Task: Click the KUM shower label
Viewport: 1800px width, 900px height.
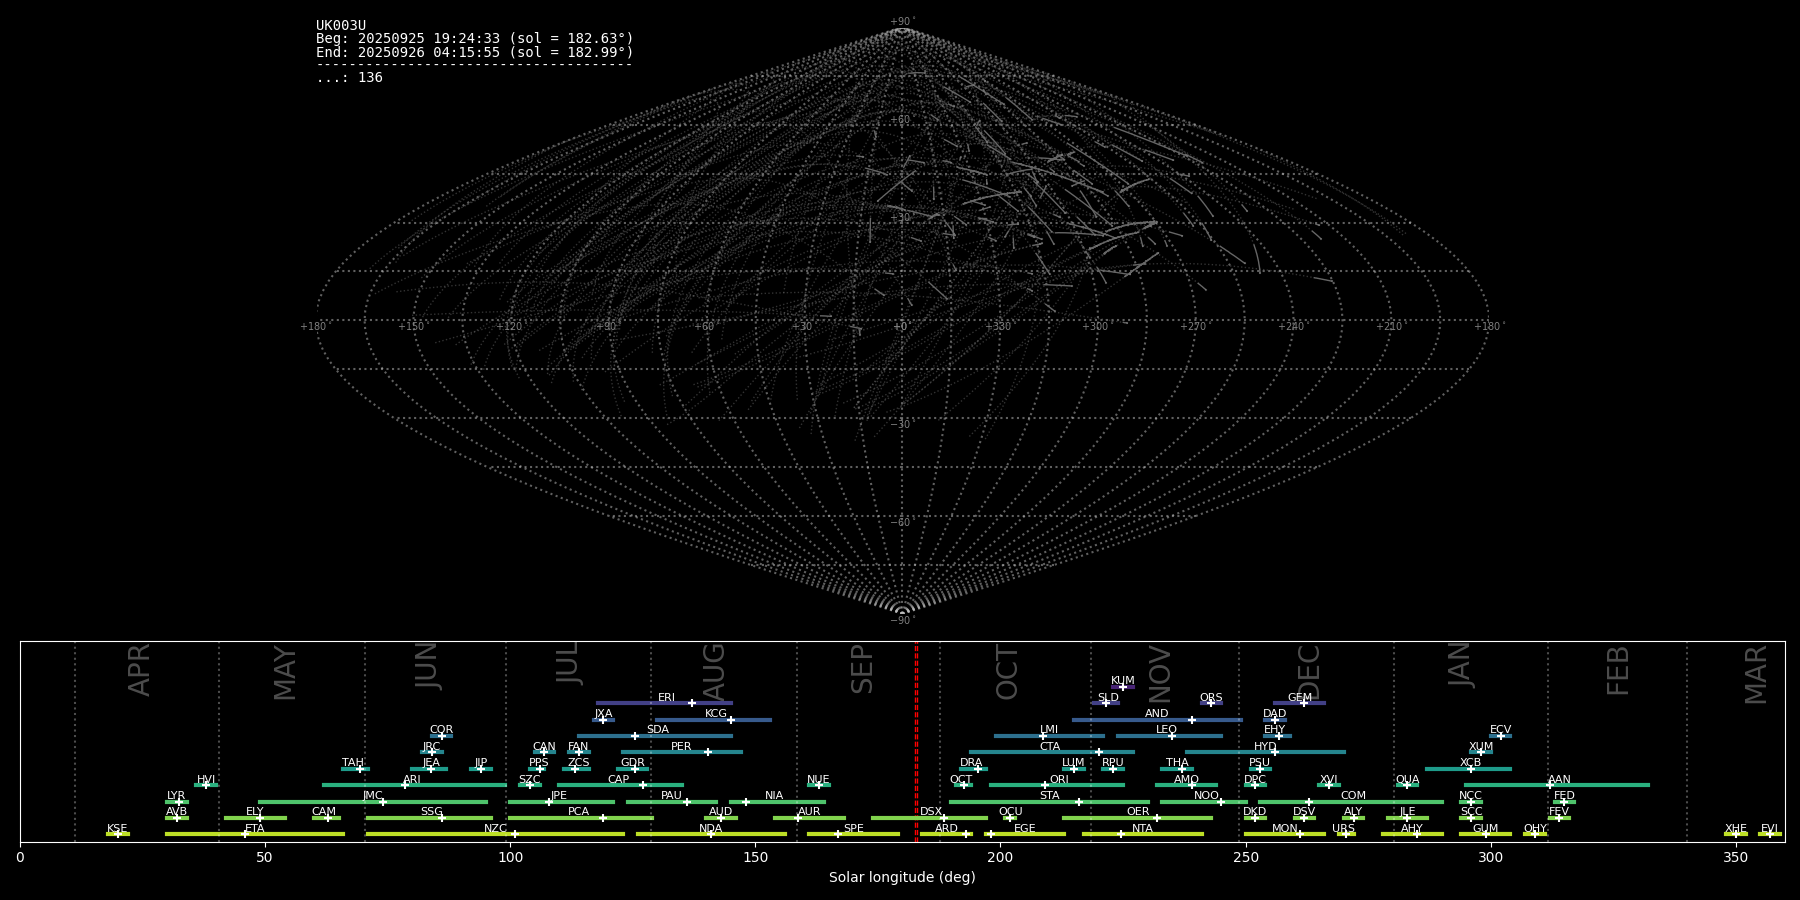Action: pyautogui.click(x=1123, y=681)
